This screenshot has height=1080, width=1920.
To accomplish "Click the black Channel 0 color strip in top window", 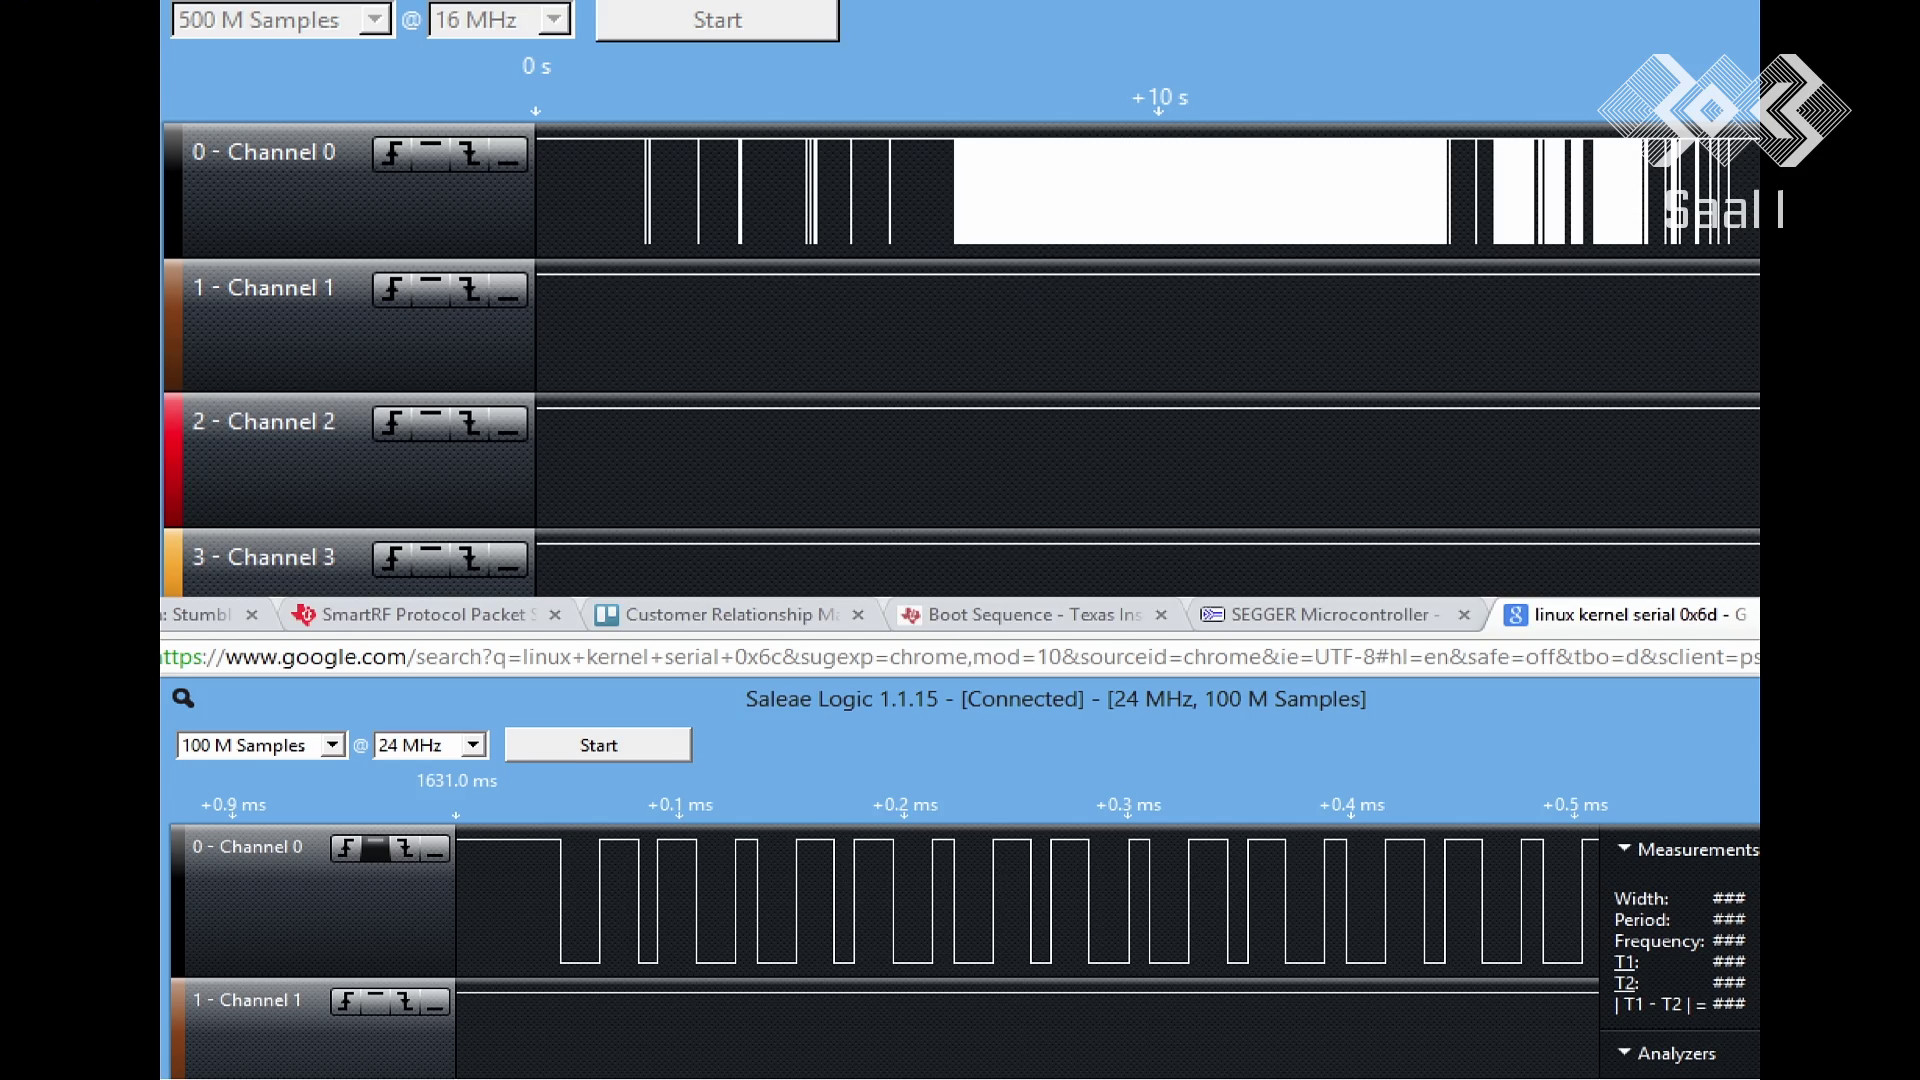I will click(x=173, y=190).
